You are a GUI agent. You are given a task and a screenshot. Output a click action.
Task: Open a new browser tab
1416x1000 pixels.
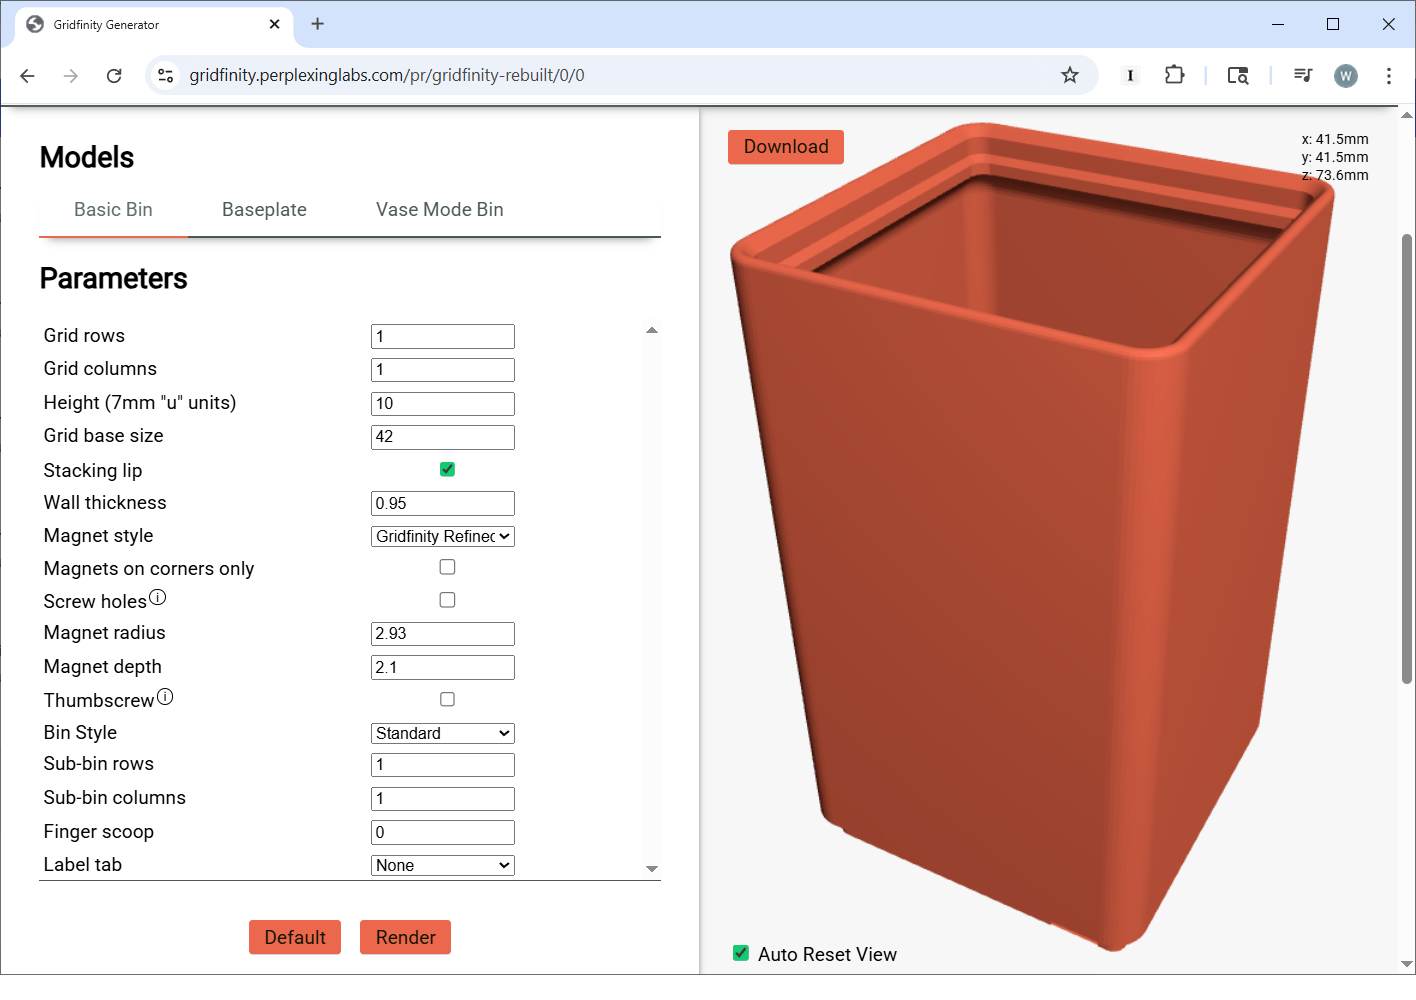click(317, 24)
